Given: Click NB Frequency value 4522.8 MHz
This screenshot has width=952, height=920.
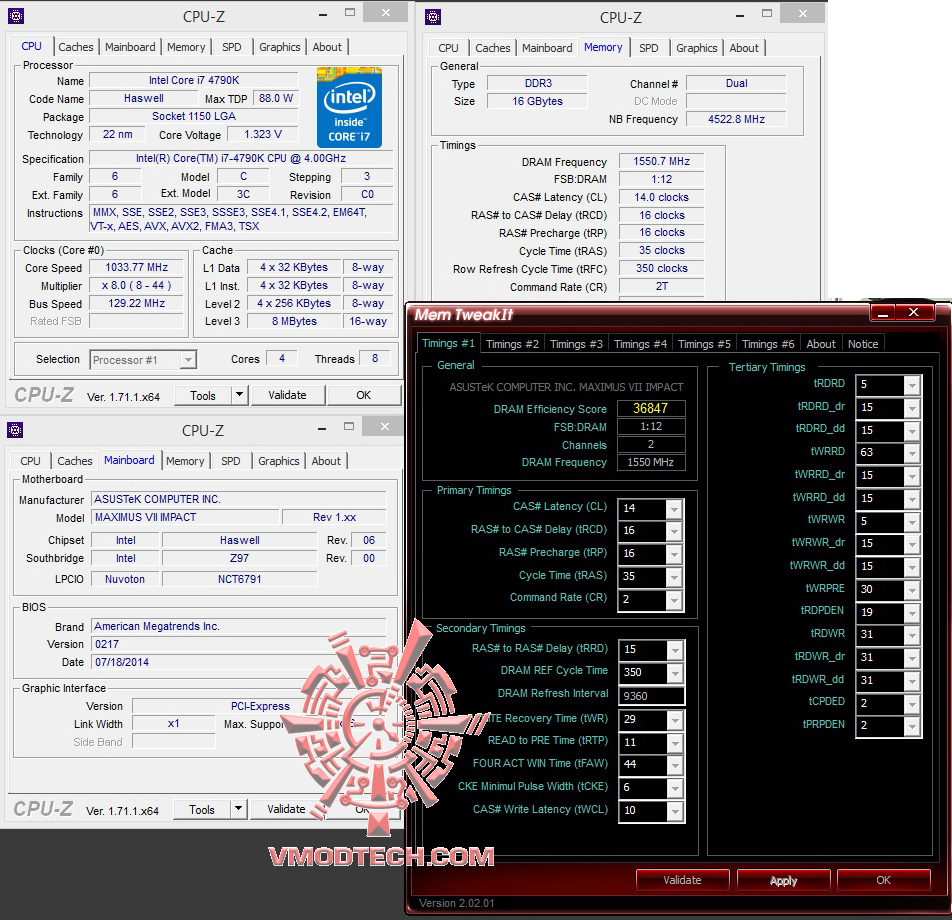Looking at the screenshot, I should point(736,120).
